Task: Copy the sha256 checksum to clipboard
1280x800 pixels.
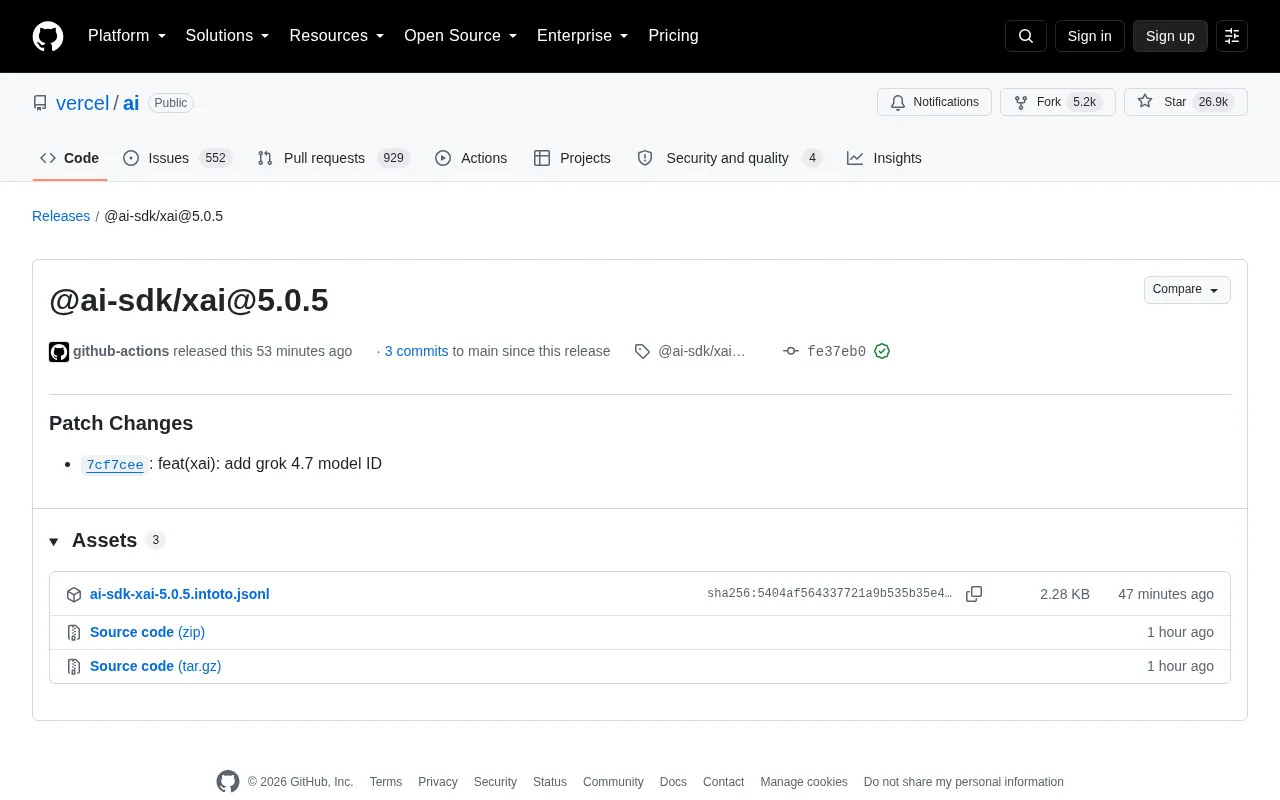Action: [974, 594]
